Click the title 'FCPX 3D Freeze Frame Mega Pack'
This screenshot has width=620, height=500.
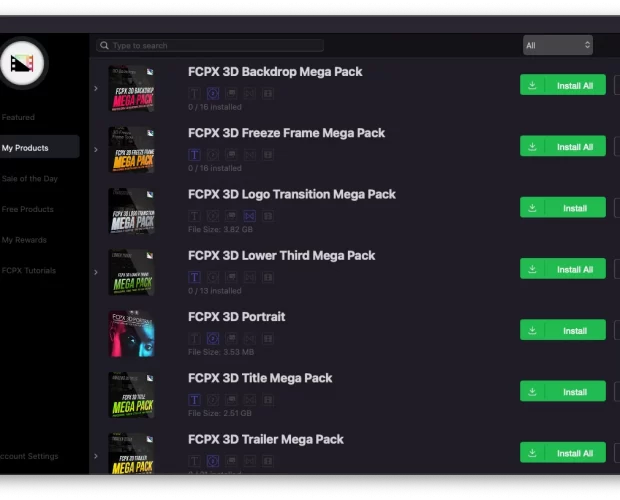[286, 133]
